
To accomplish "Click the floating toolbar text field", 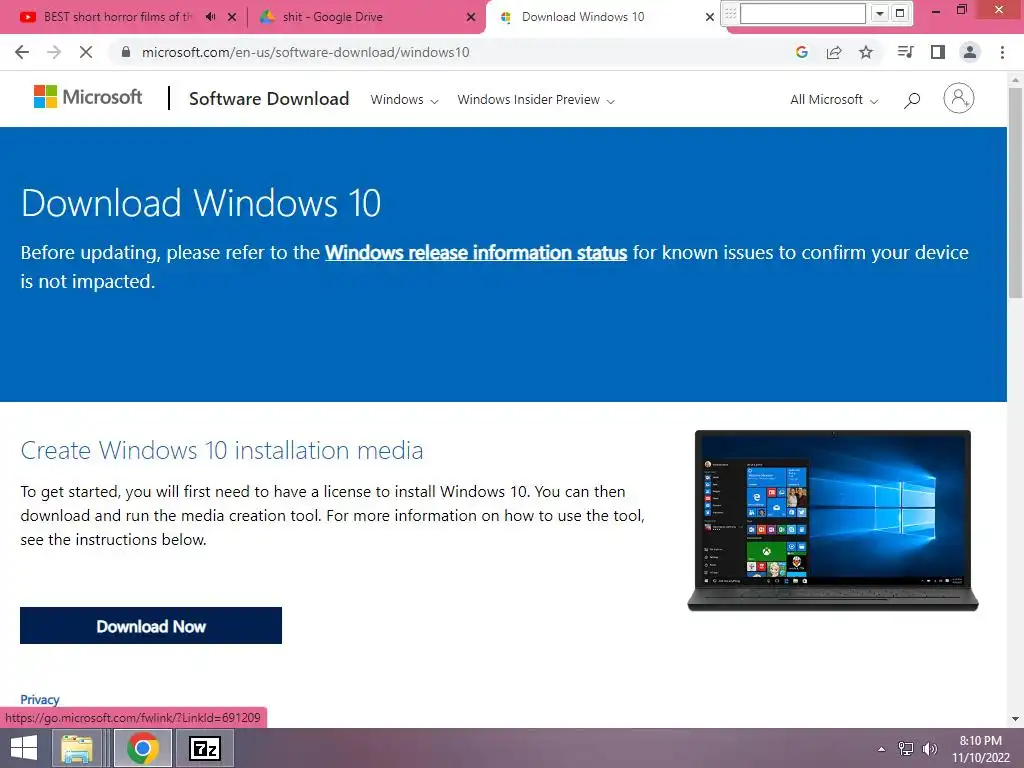I will (803, 13).
